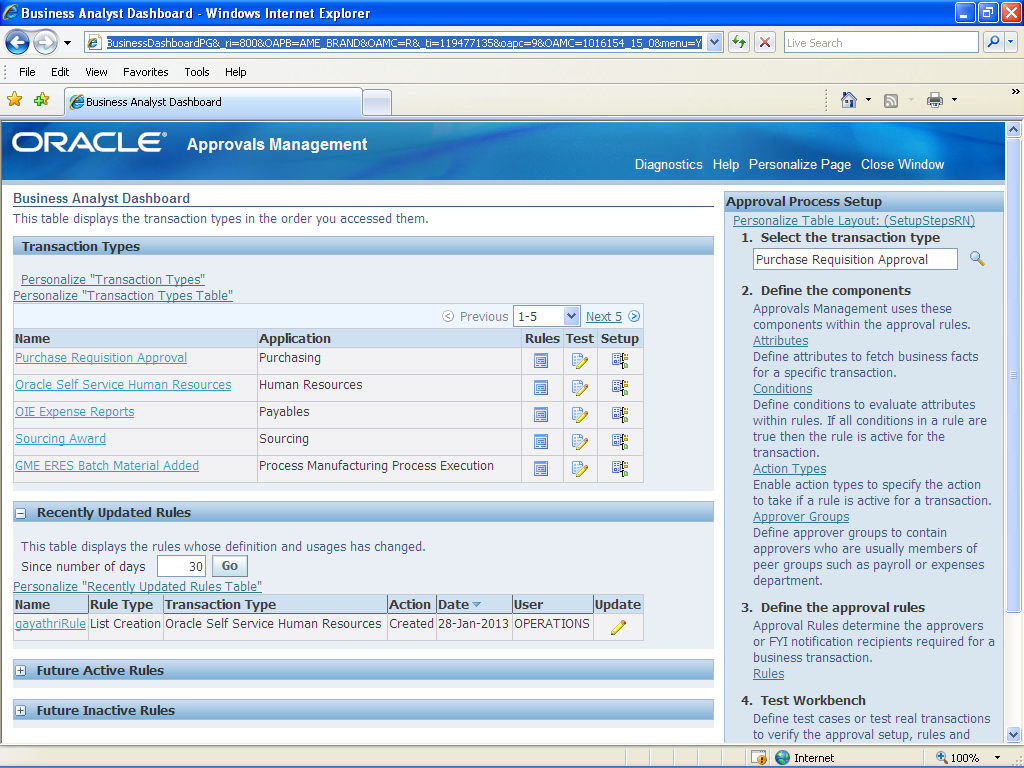Open Setup icon for Sourcing Award
Screen dimensions: 1024x768
(x=620, y=441)
